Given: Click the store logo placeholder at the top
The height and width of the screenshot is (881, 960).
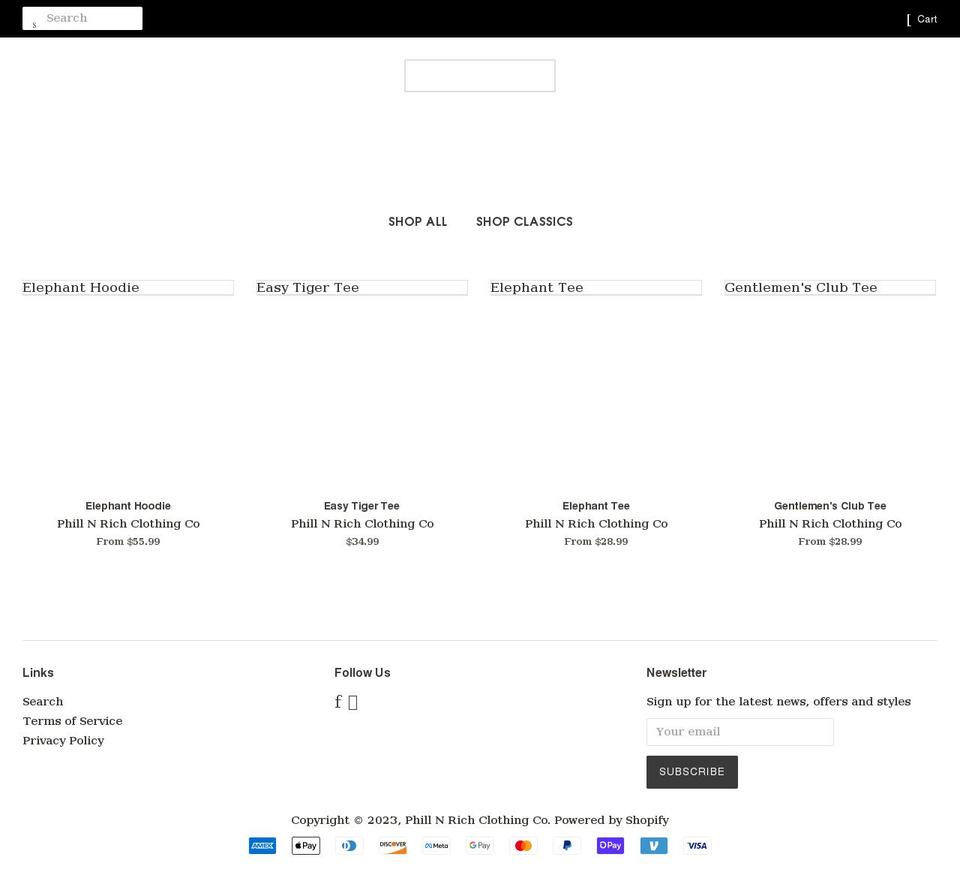Looking at the screenshot, I should tap(480, 76).
